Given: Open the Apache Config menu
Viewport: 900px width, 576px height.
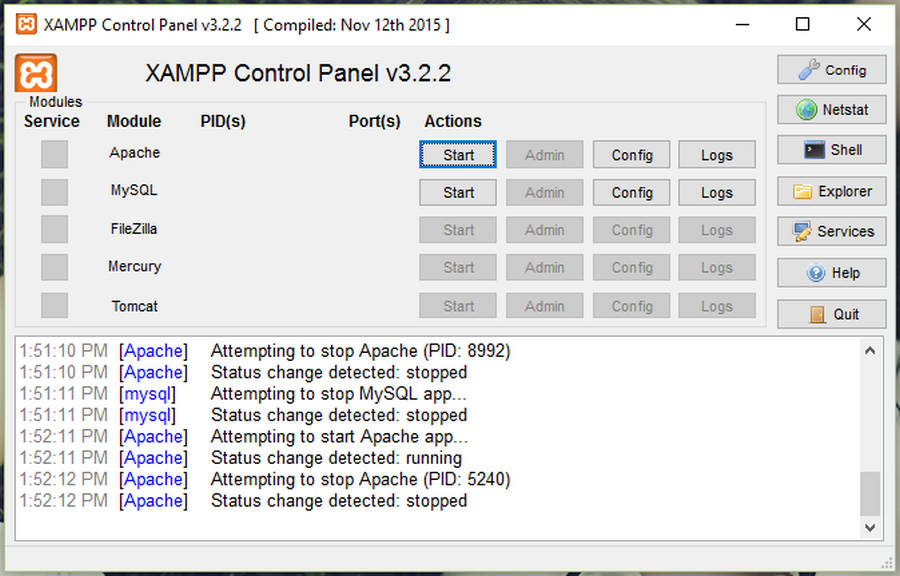Looking at the screenshot, I should (631, 155).
